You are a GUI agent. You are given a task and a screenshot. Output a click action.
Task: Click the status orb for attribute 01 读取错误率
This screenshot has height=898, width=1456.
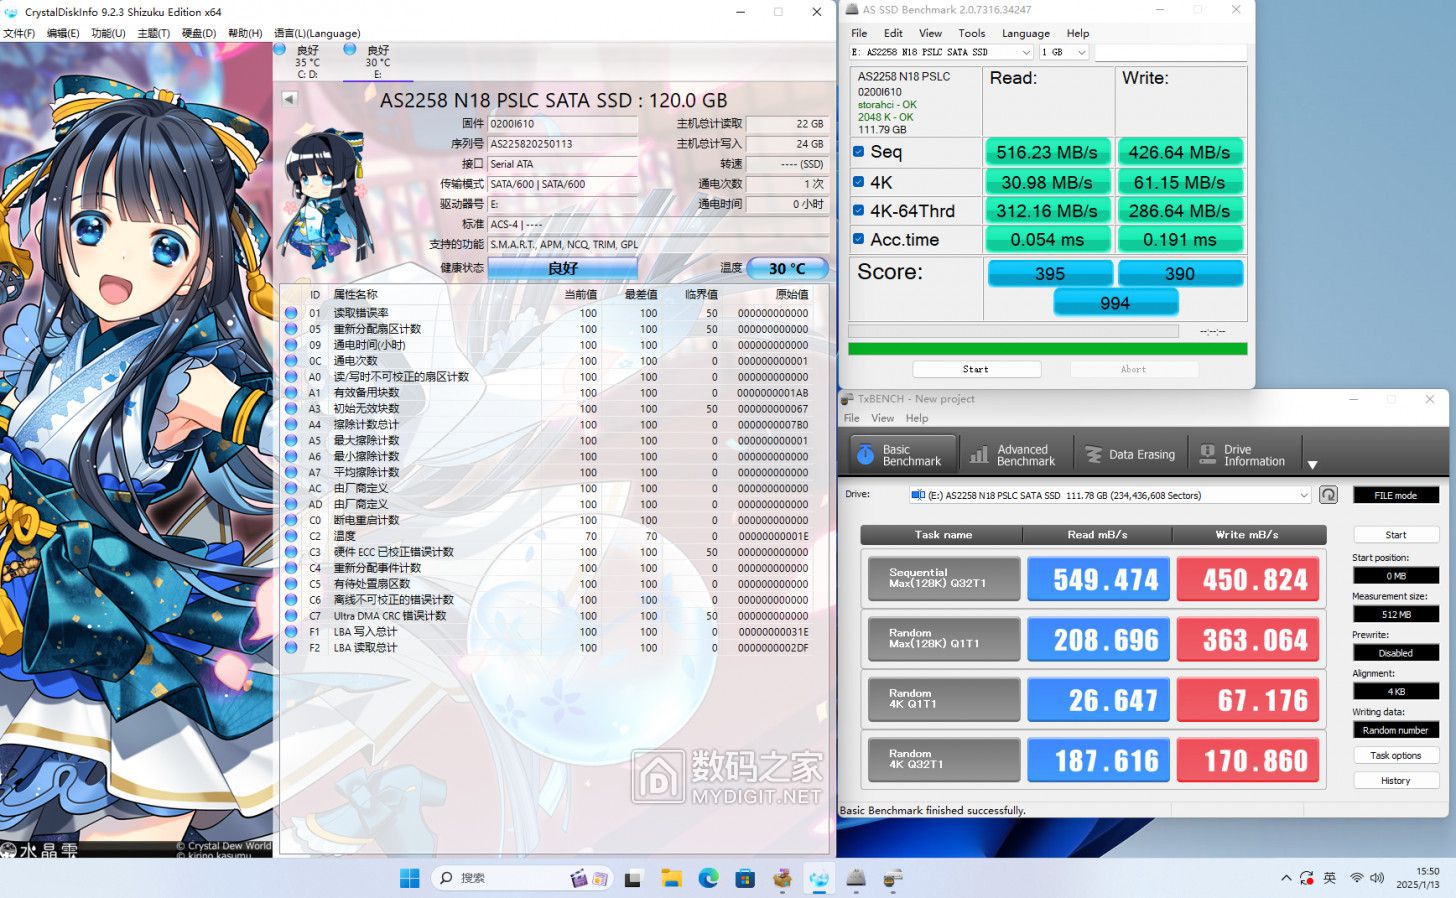[291, 313]
